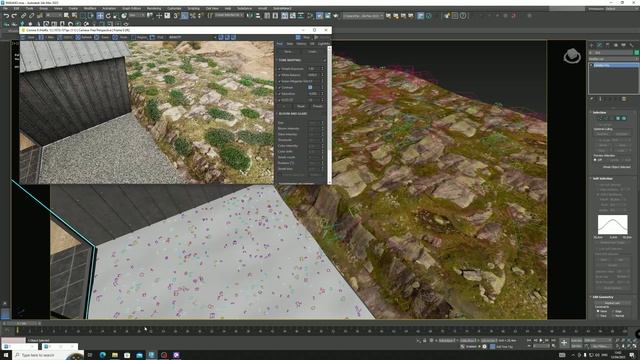Image resolution: width=640 pixels, height=360 pixels.
Task: Open the Rendering menu
Action: coord(153,8)
